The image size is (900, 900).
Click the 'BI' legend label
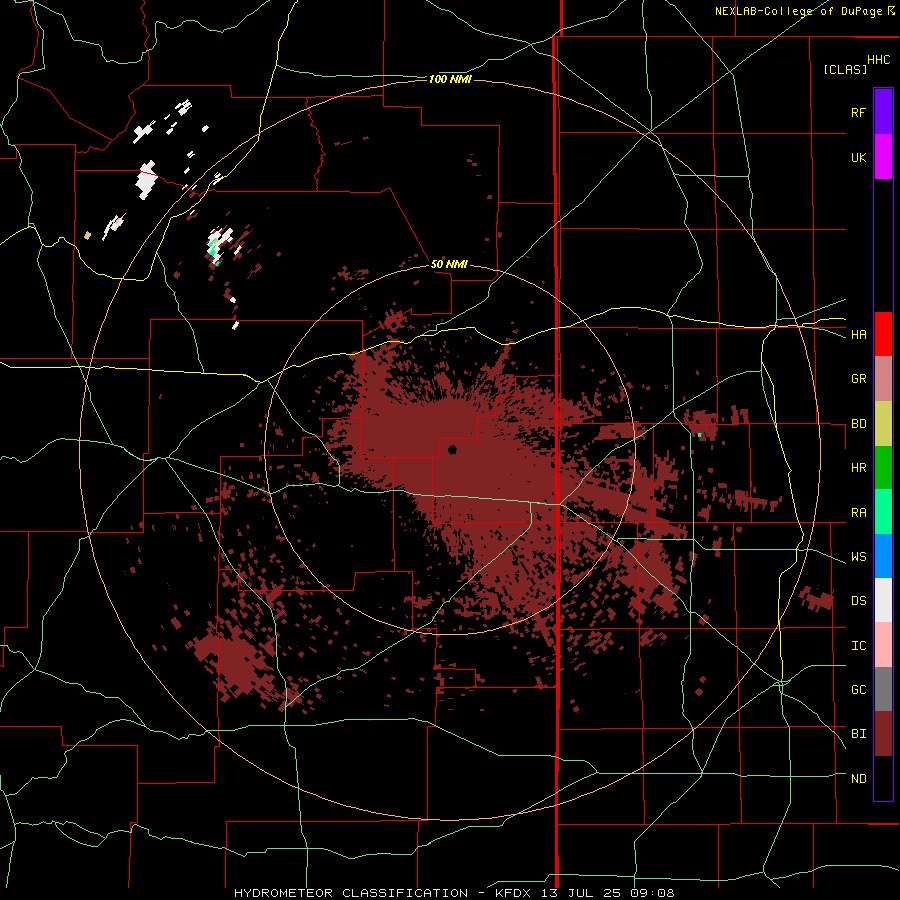point(858,734)
